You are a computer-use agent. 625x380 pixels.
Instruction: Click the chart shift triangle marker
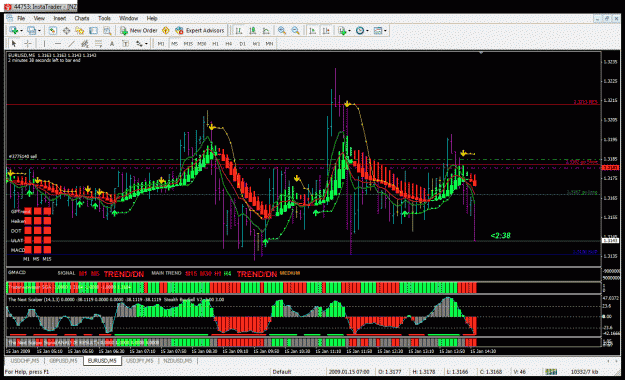click(x=482, y=53)
